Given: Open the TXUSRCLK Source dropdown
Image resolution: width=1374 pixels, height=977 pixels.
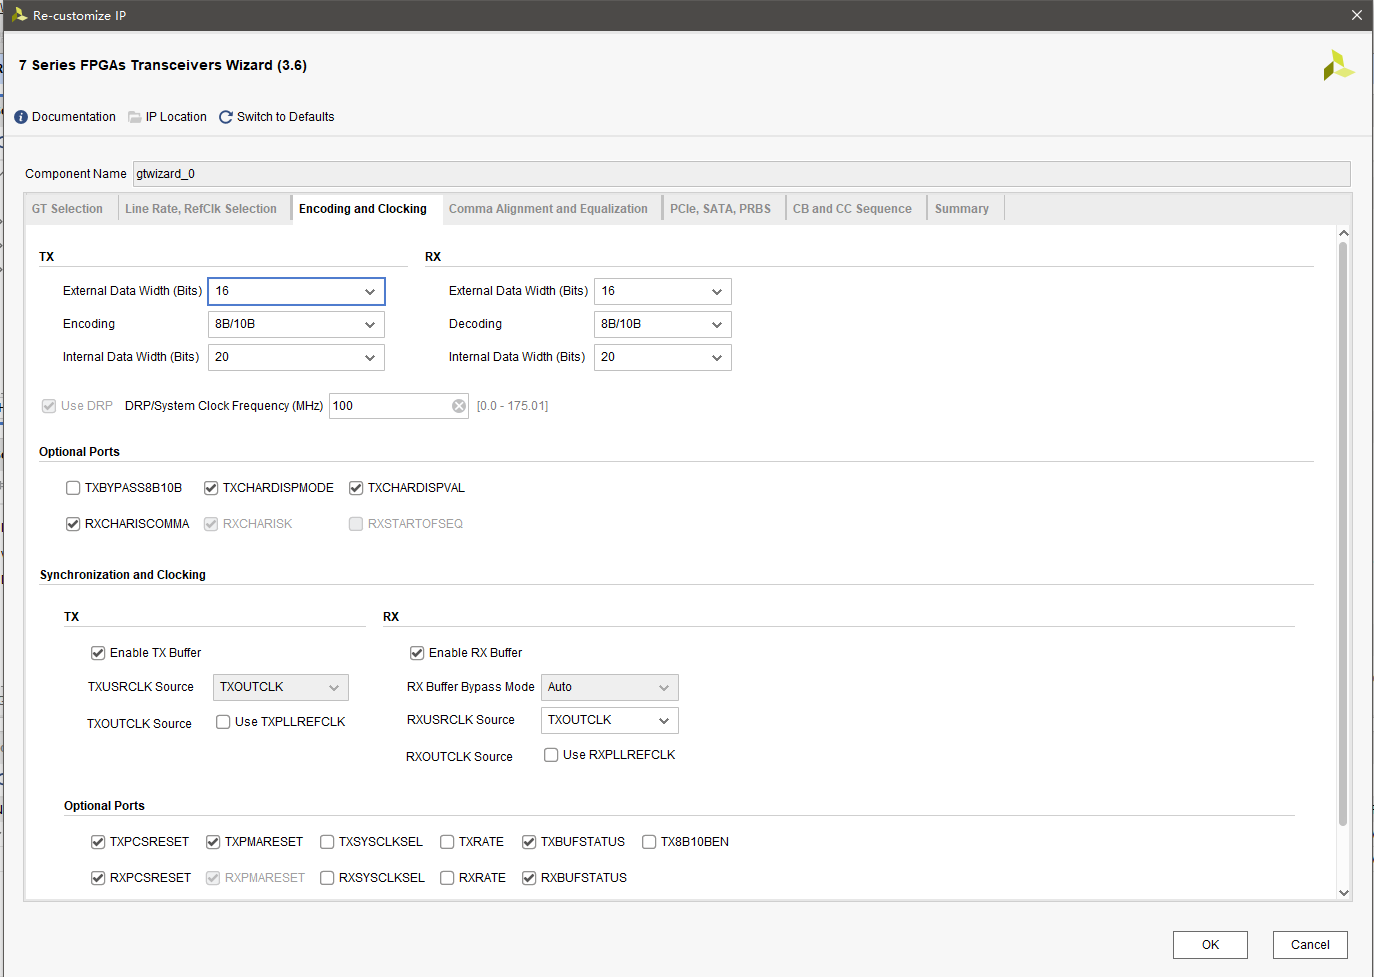Looking at the screenshot, I should [281, 687].
